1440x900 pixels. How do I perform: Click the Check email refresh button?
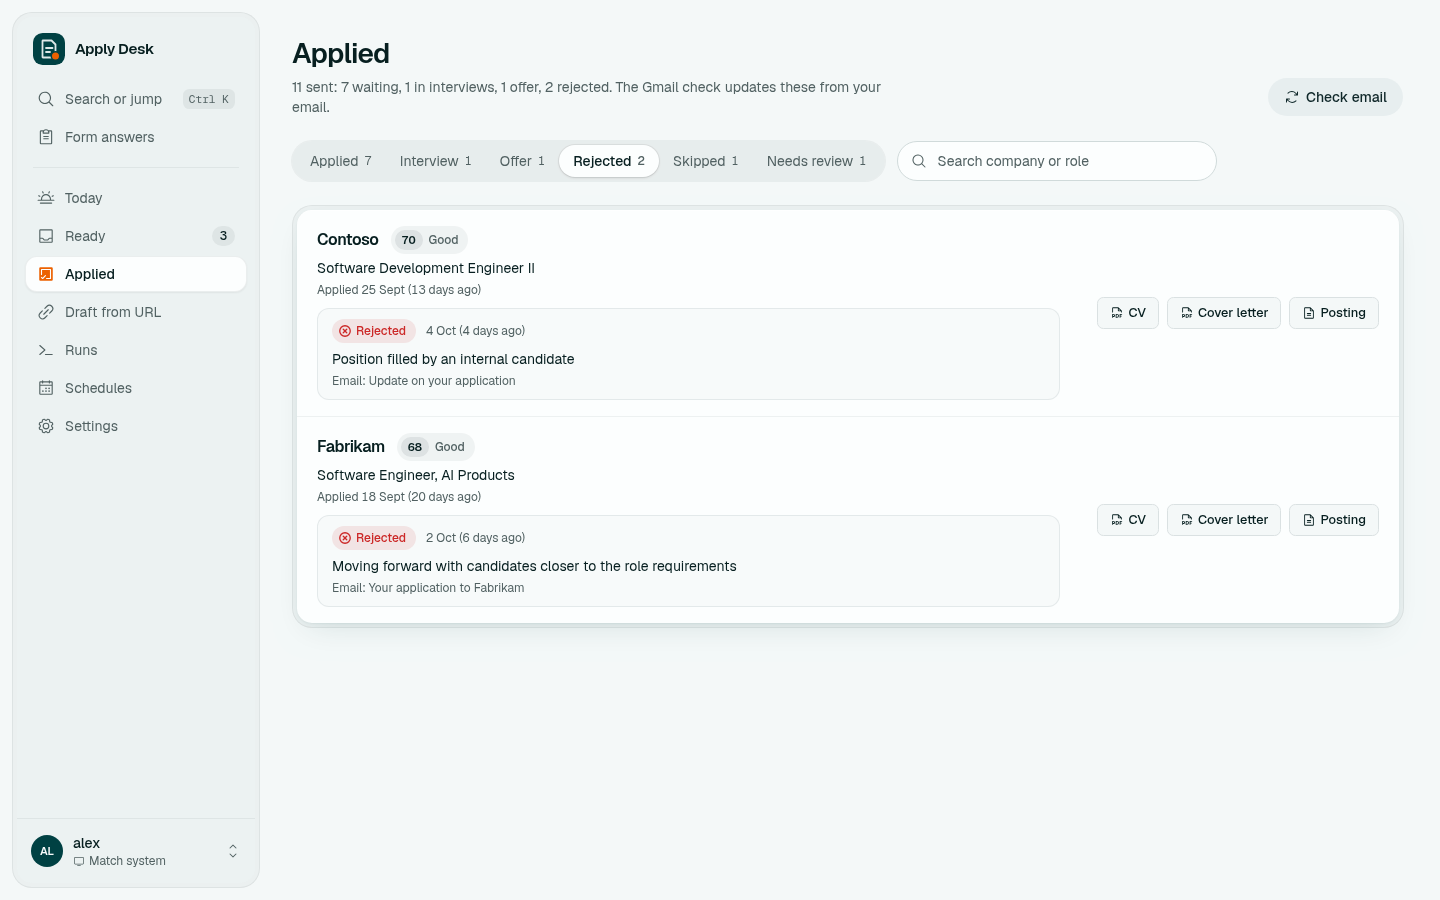pos(1335,97)
